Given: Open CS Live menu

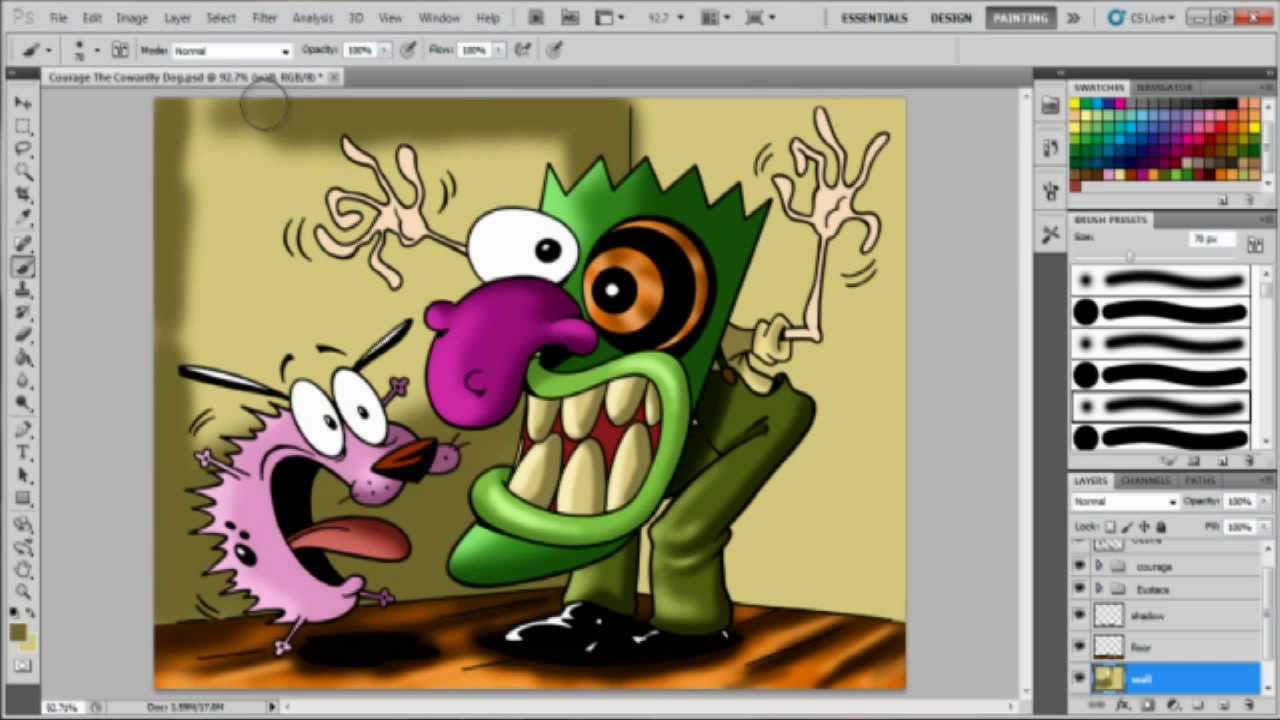Looking at the screenshot, I should pyautogui.click(x=1141, y=18).
